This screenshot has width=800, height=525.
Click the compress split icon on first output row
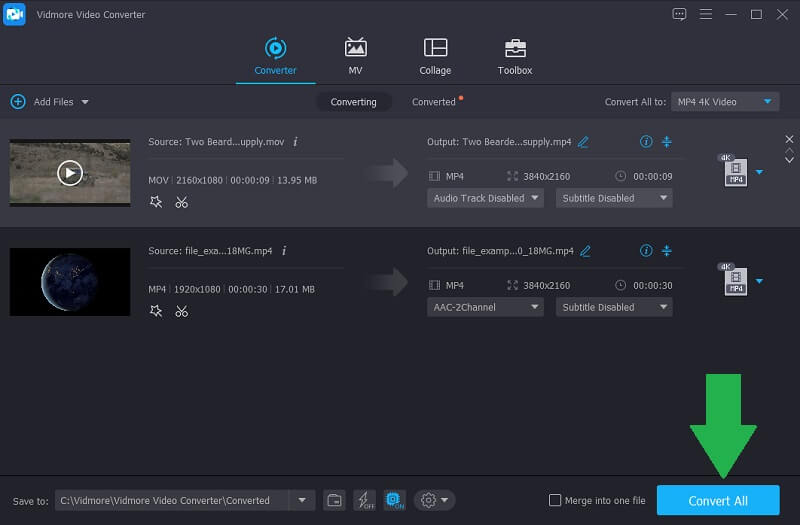[x=667, y=142]
